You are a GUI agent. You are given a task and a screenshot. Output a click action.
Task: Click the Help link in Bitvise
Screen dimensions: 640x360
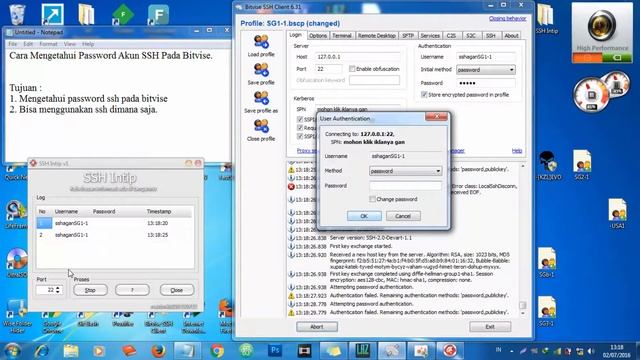tap(517, 151)
